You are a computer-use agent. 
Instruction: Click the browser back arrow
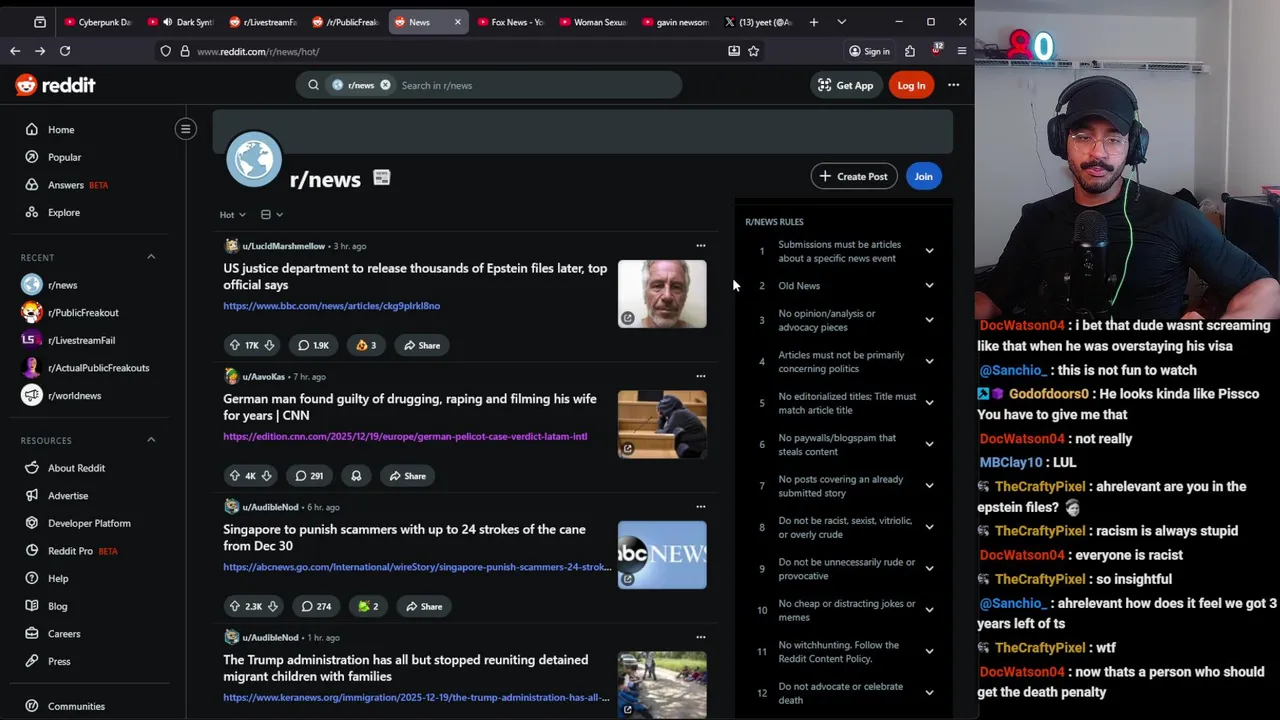[15, 51]
